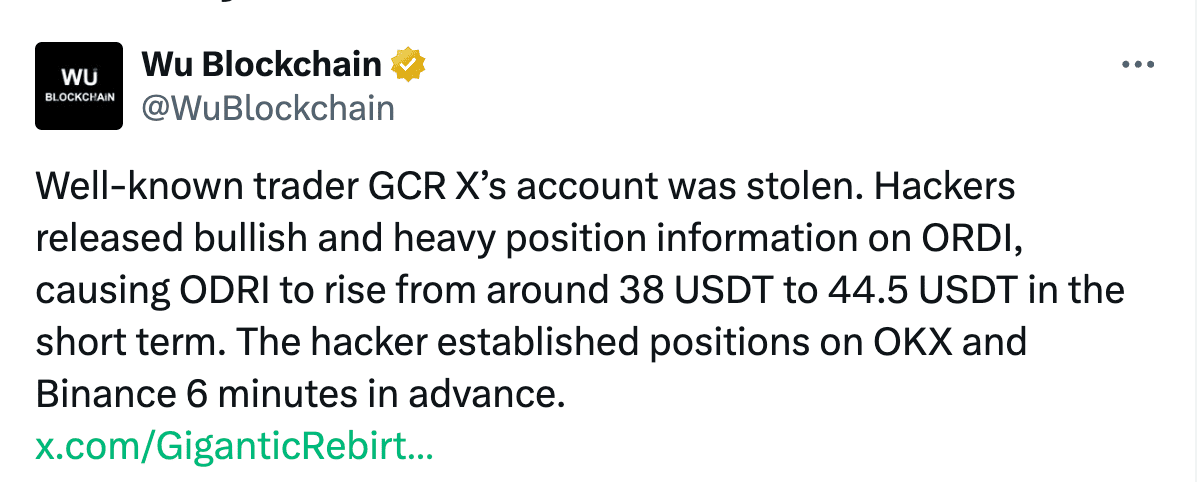
Task: Open the tweet's more options menu
Action: (x=1139, y=65)
